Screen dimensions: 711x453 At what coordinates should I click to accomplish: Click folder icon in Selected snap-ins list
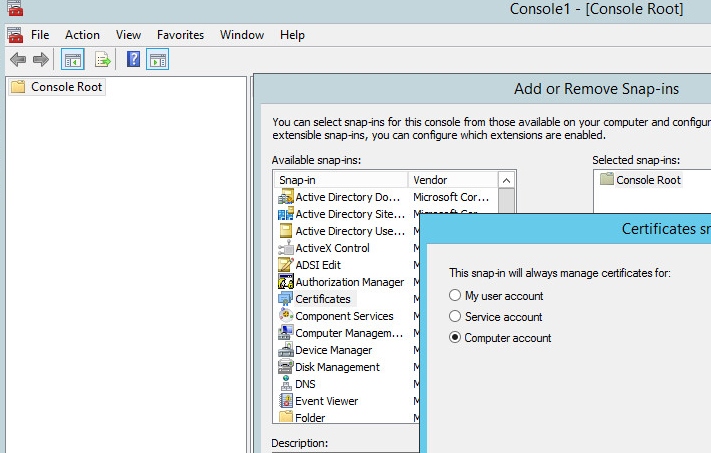tap(607, 179)
